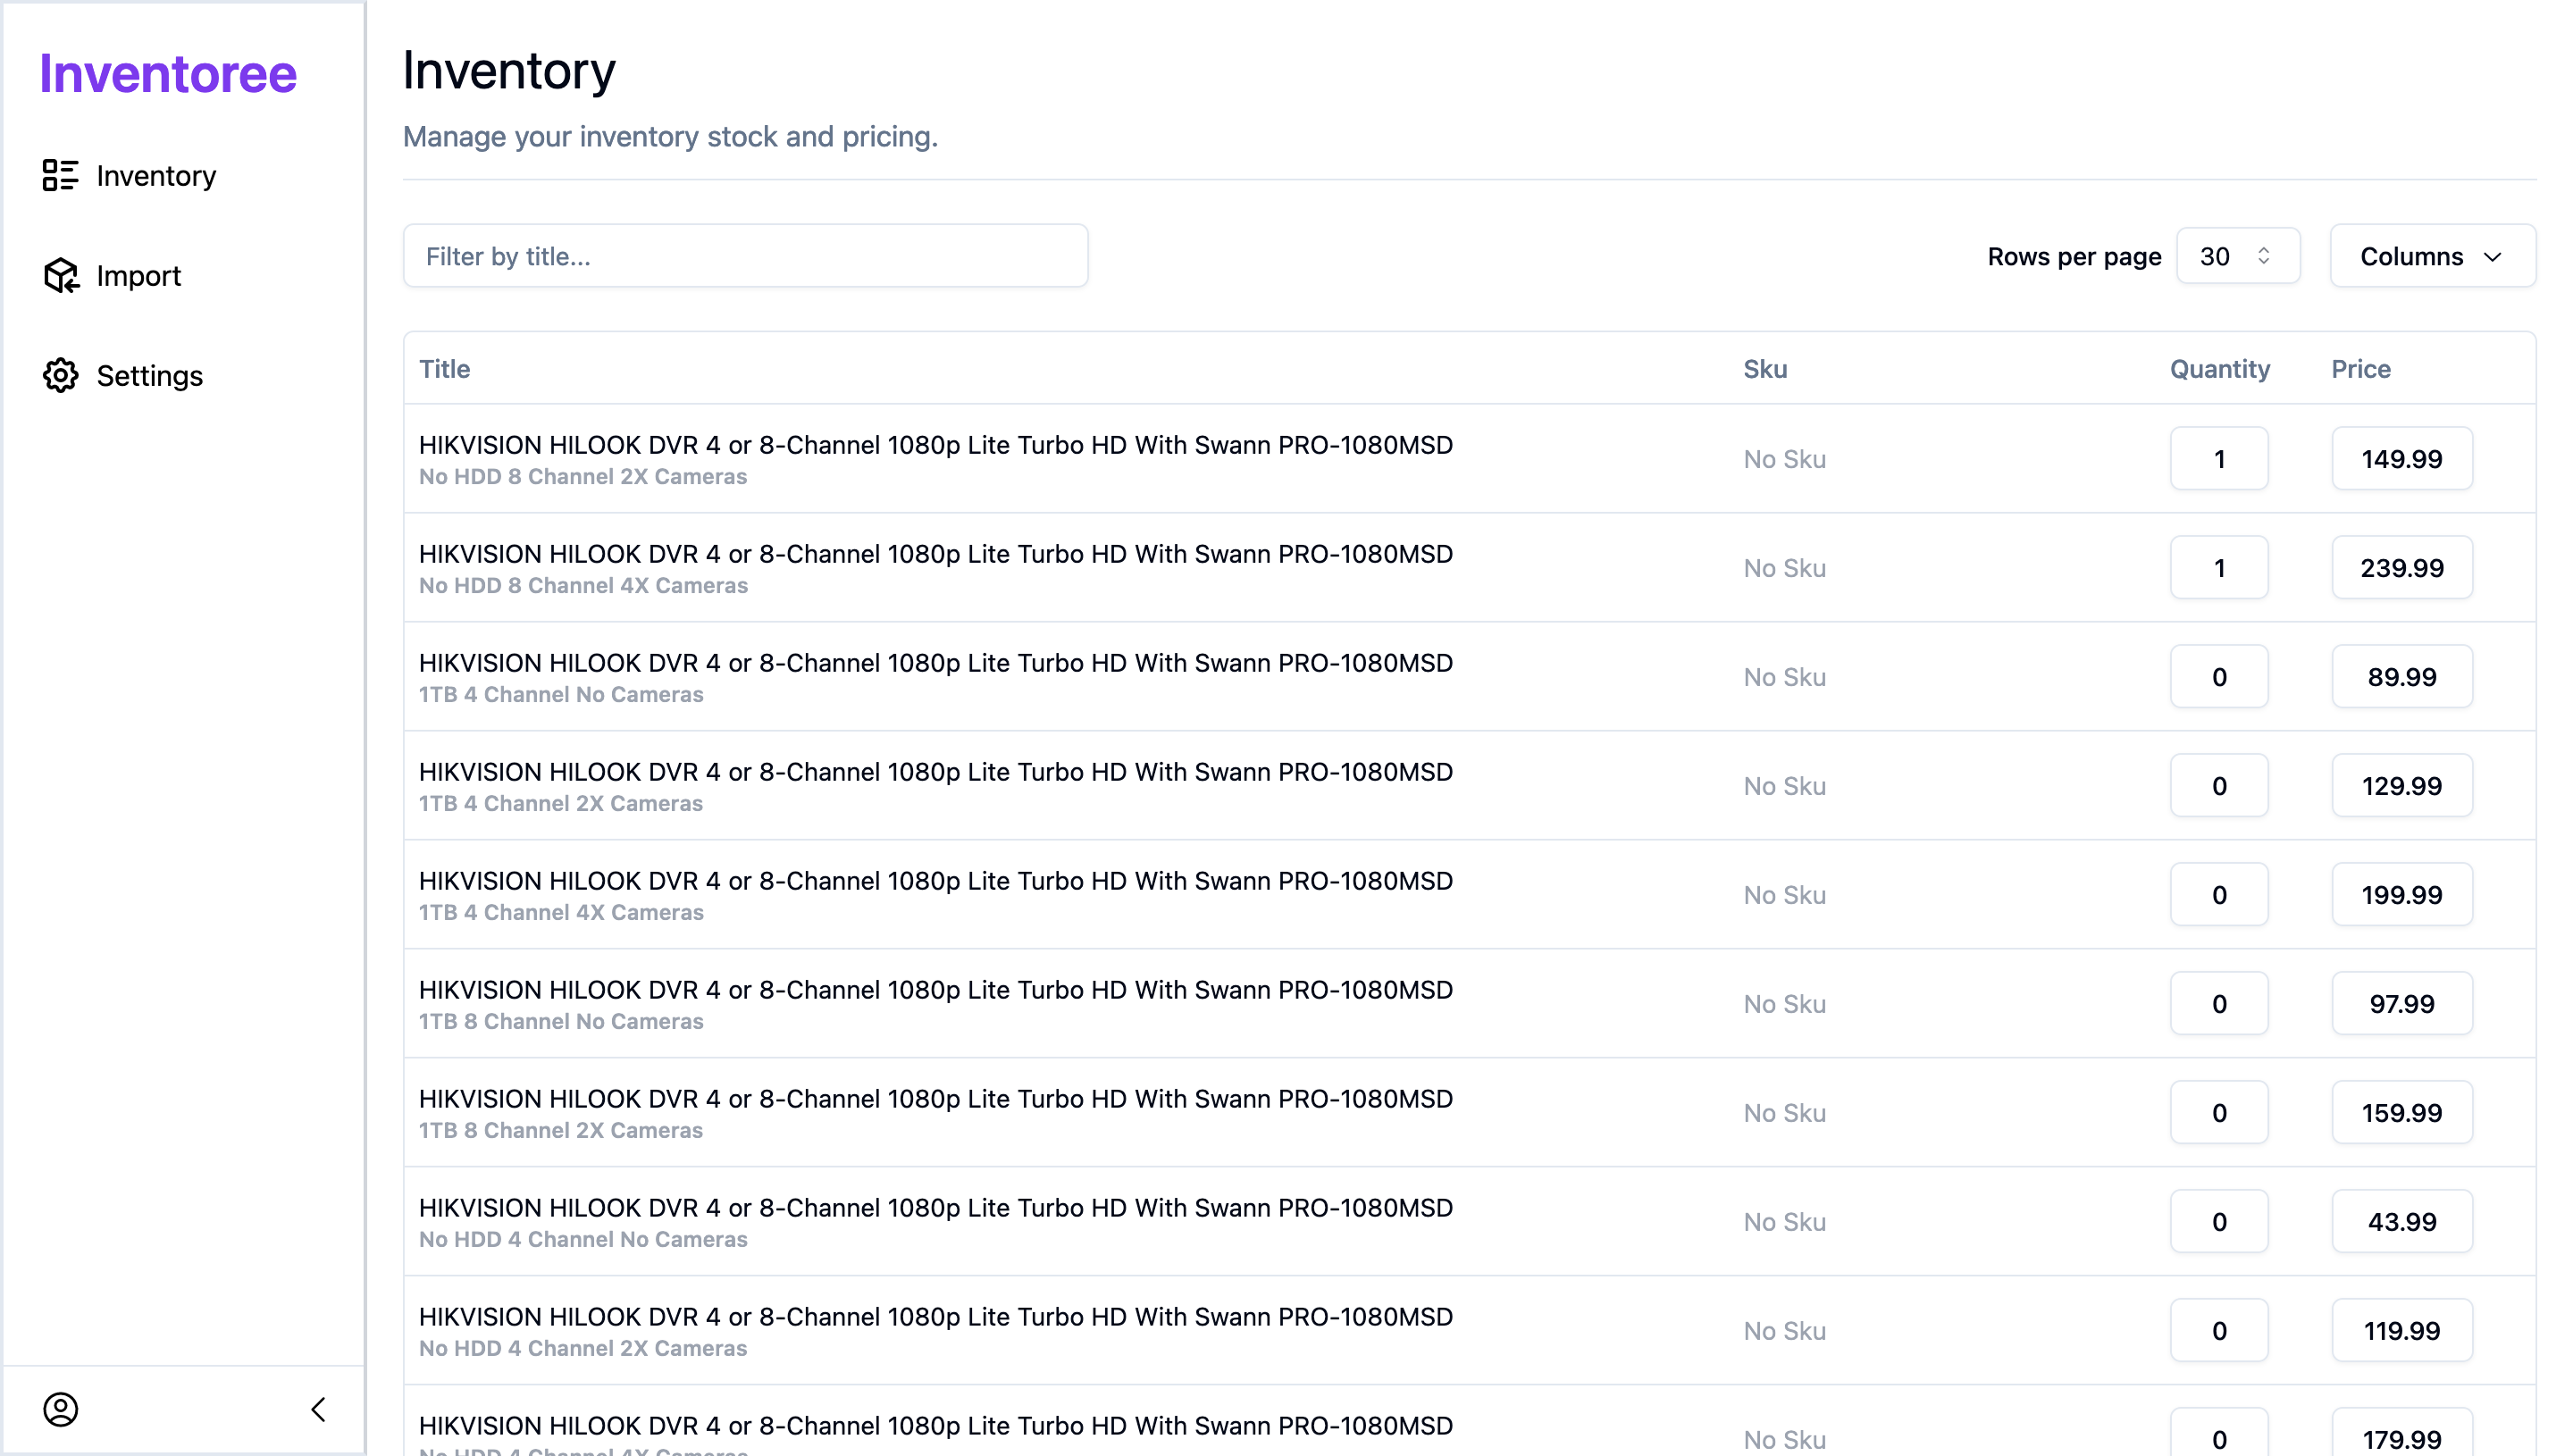The width and height of the screenshot is (2573, 1456).
Task: Edit the 149.99 price field
Action: [2402, 458]
